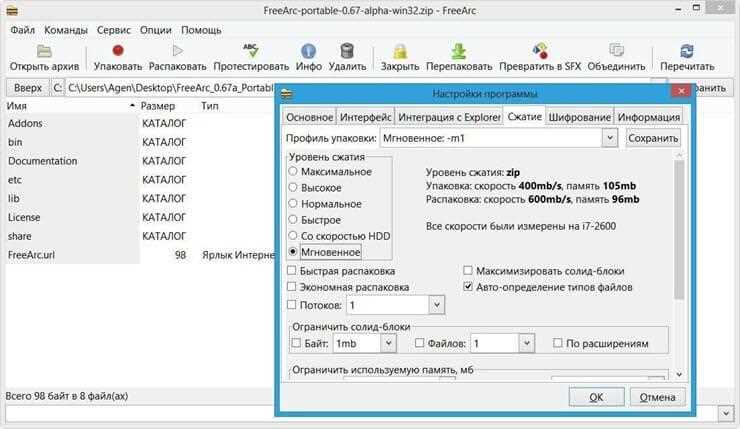Click the Repack (Перепаковать) toolbar icon
Image resolution: width=740 pixels, height=429 pixels.
[459, 51]
